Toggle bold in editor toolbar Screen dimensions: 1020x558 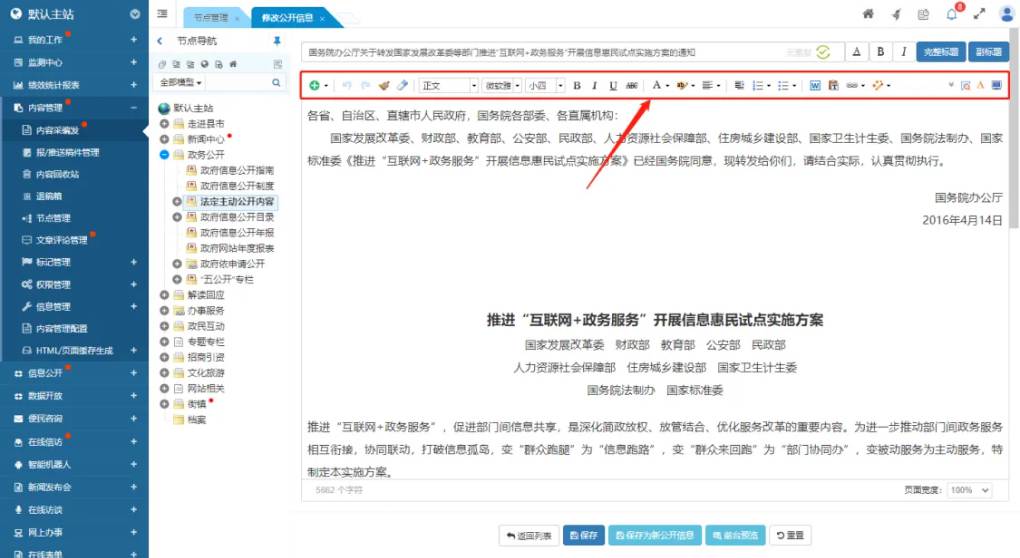576,86
